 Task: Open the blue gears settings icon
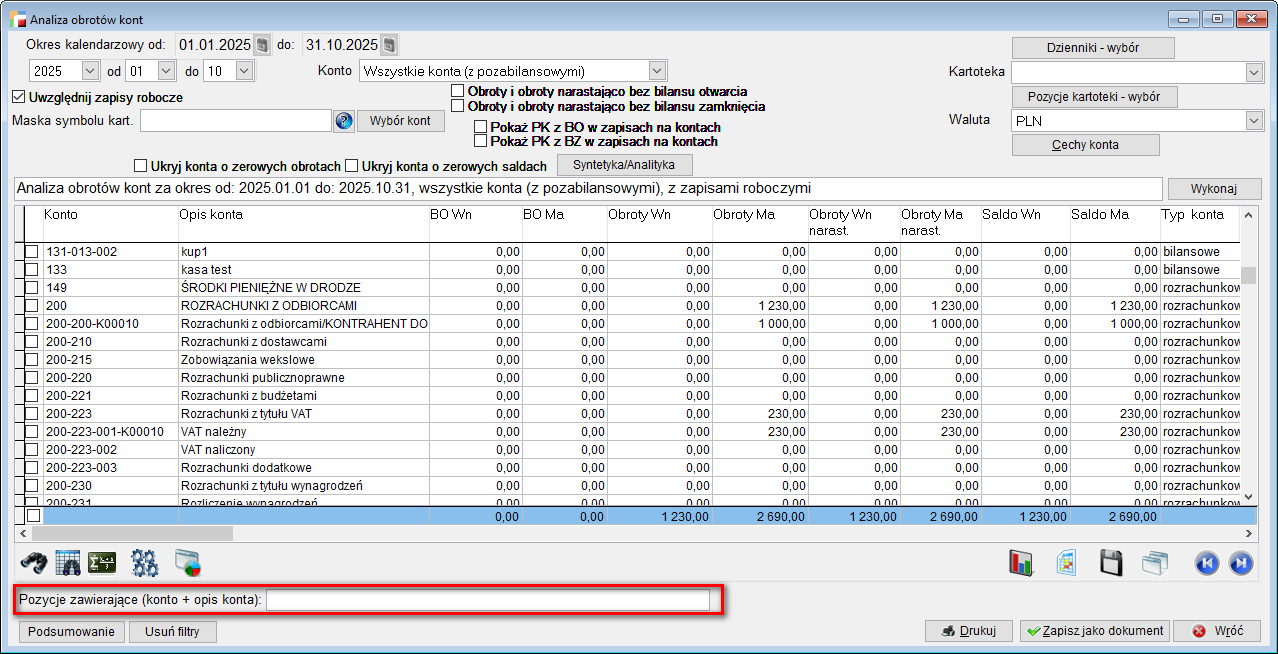[x=145, y=563]
